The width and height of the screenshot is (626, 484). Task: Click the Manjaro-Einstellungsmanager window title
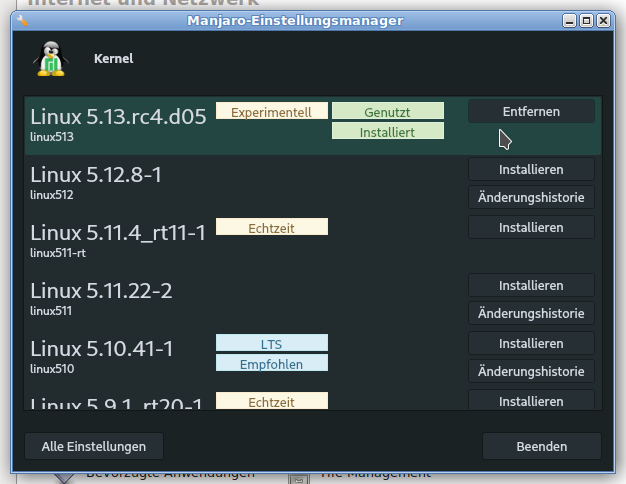[295, 20]
